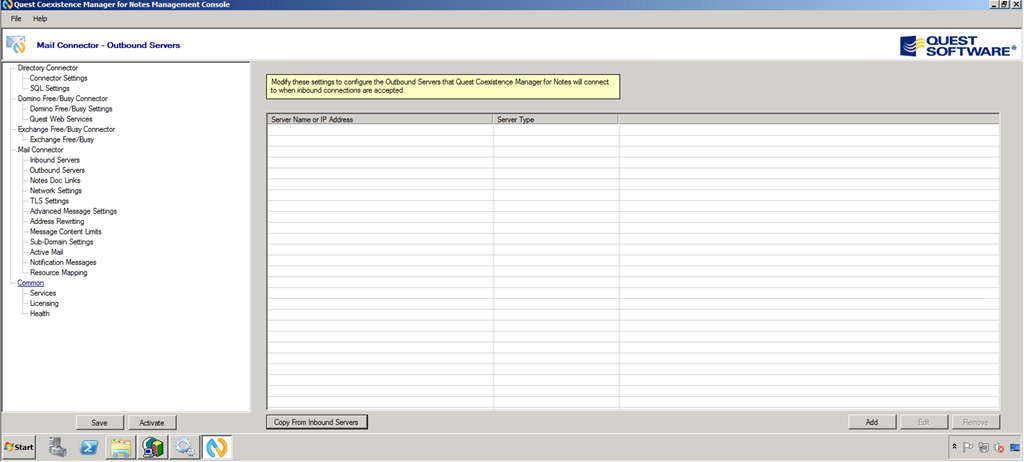This screenshot has height=462, width=1024.
Task: Click the rightmost blue monitor tray icon
Action: pos(1014,448)
